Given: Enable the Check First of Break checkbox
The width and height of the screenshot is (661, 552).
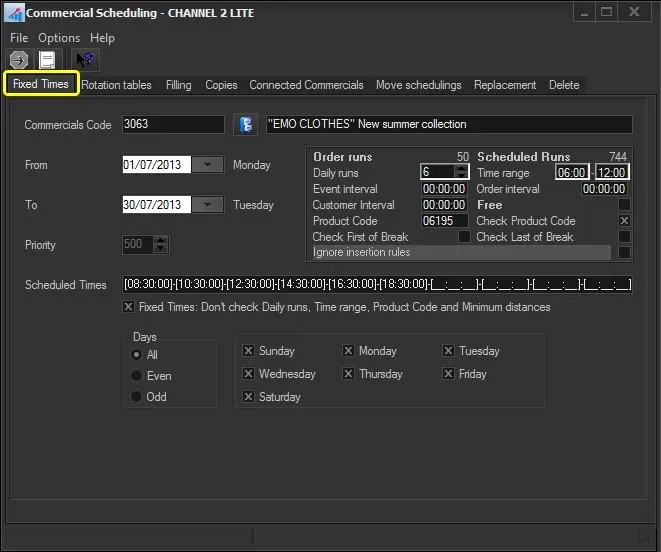Looking at the screenshot, I should point(464,237).
